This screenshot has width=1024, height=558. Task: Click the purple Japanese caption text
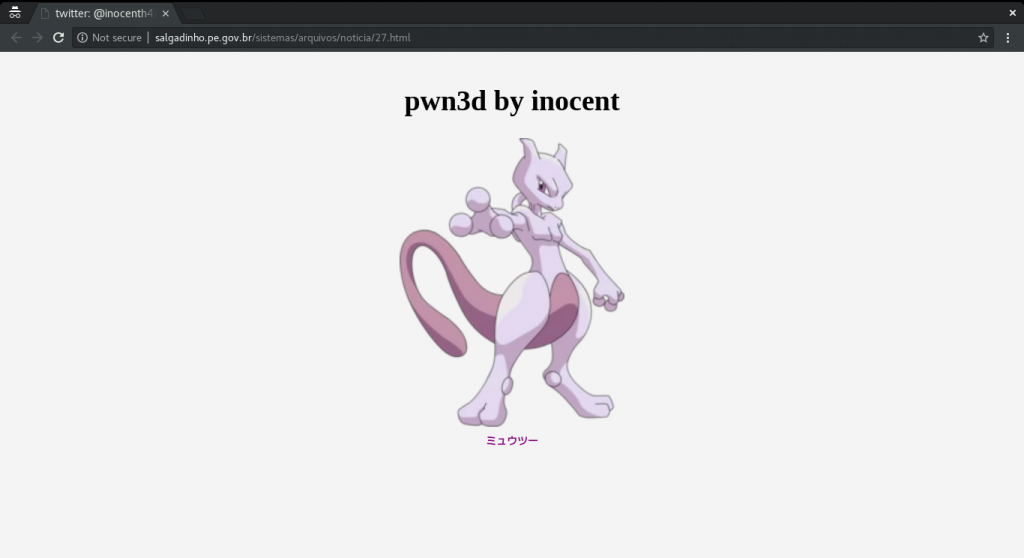512,440
